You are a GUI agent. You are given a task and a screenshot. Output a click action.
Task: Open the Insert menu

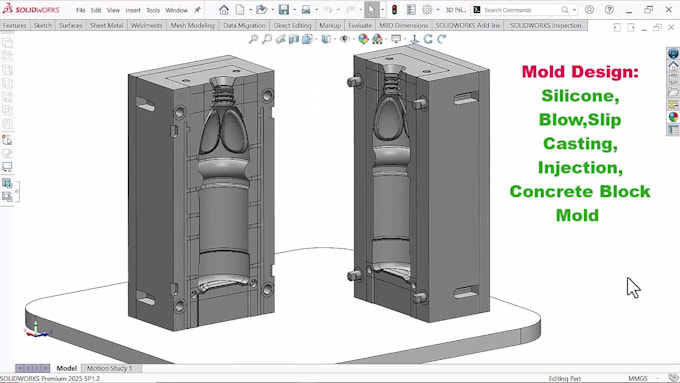pyautogui.click(x=133, y=10)
